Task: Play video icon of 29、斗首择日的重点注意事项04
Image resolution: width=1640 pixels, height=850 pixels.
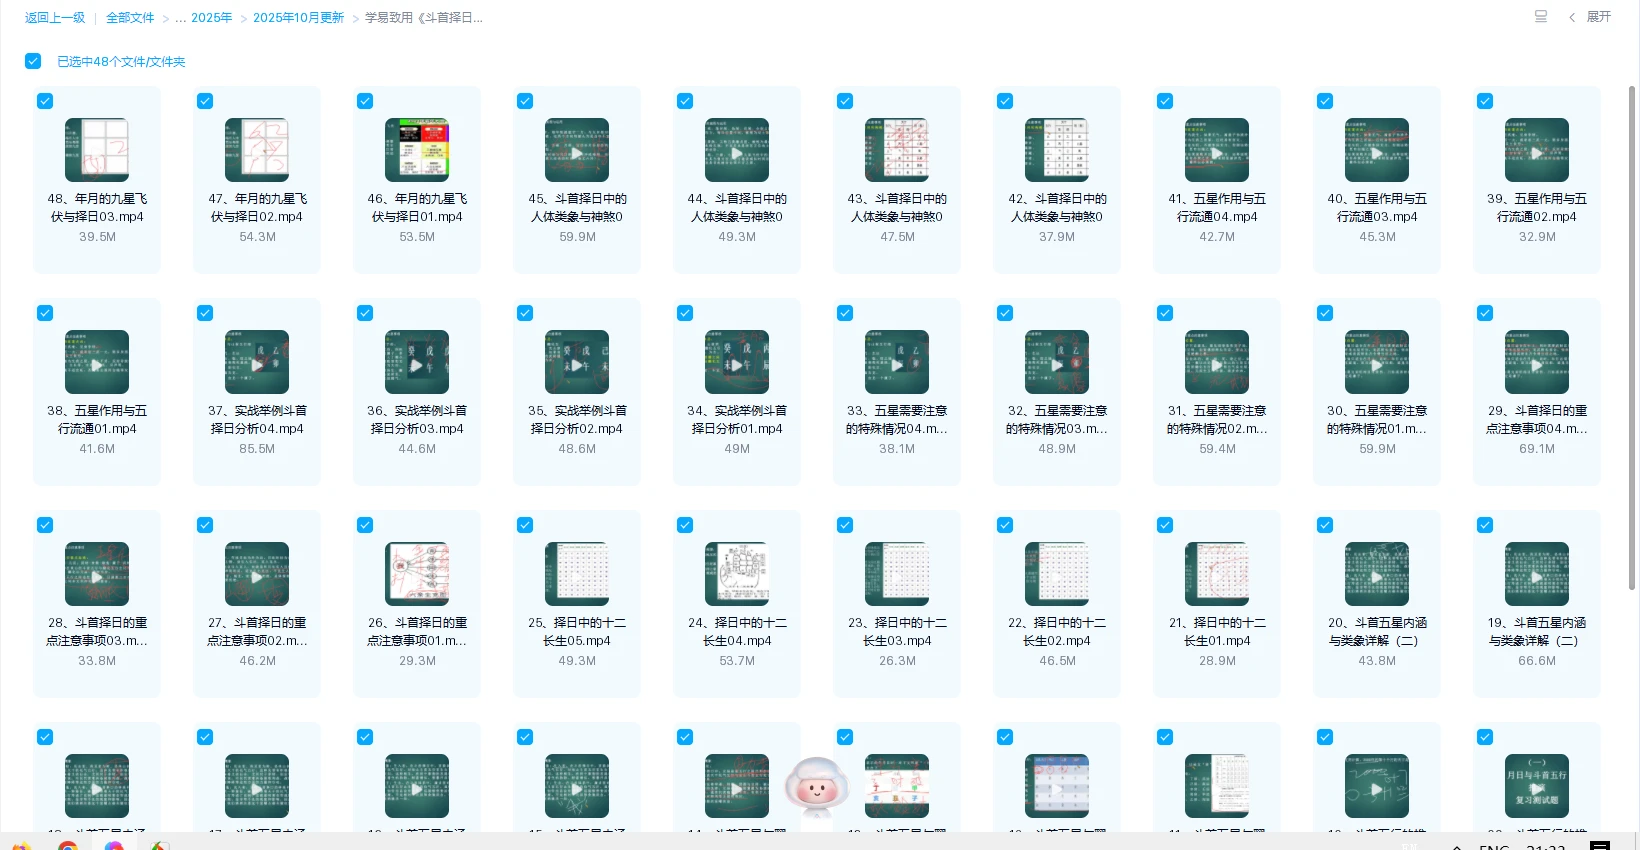Action: point(1537,362)
